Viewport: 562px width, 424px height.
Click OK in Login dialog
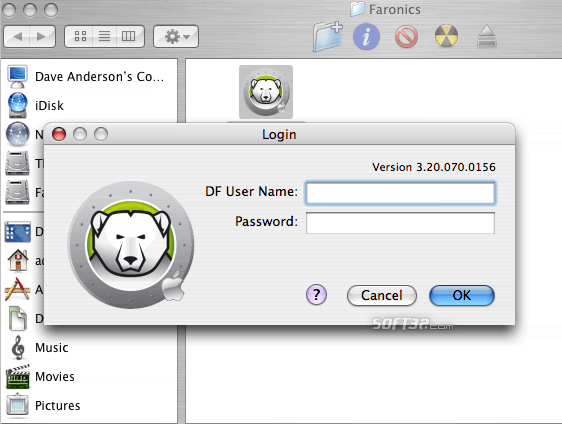click(x=462, y=296)
